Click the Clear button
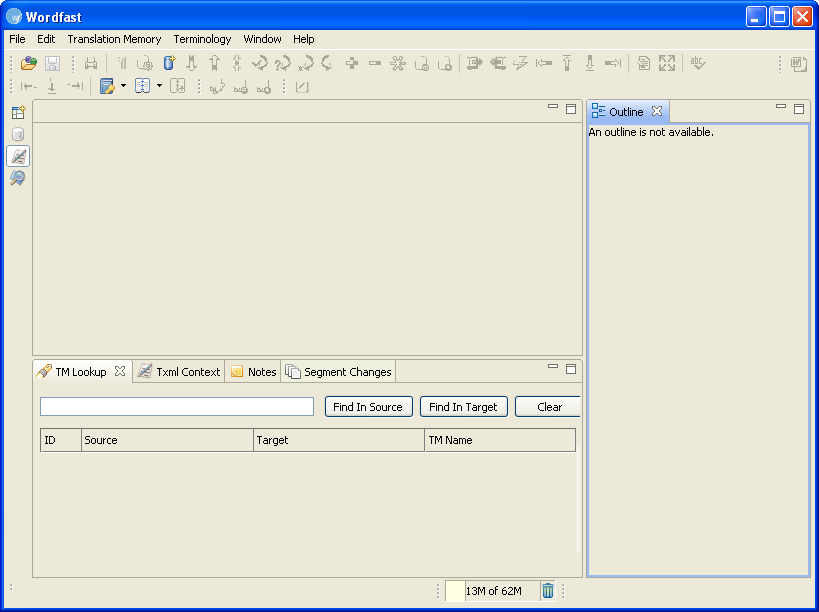This screenshot has width=819, height=612. [x=548, y=407]
